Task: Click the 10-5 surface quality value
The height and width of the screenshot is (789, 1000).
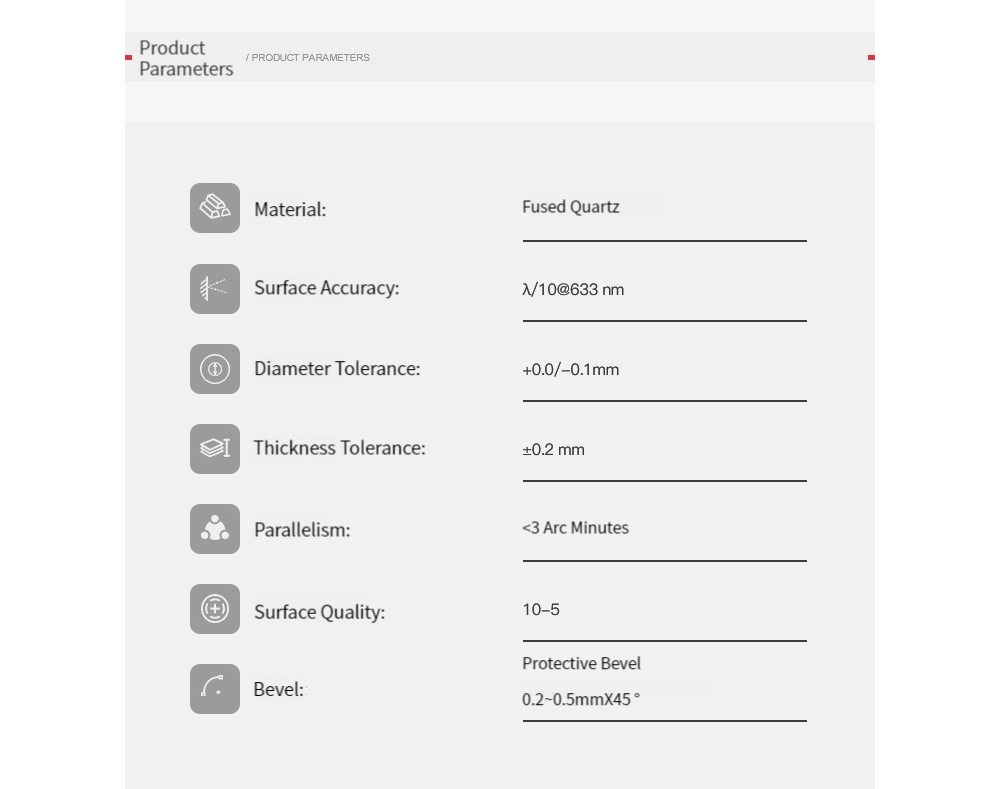Action: point(541,609)
